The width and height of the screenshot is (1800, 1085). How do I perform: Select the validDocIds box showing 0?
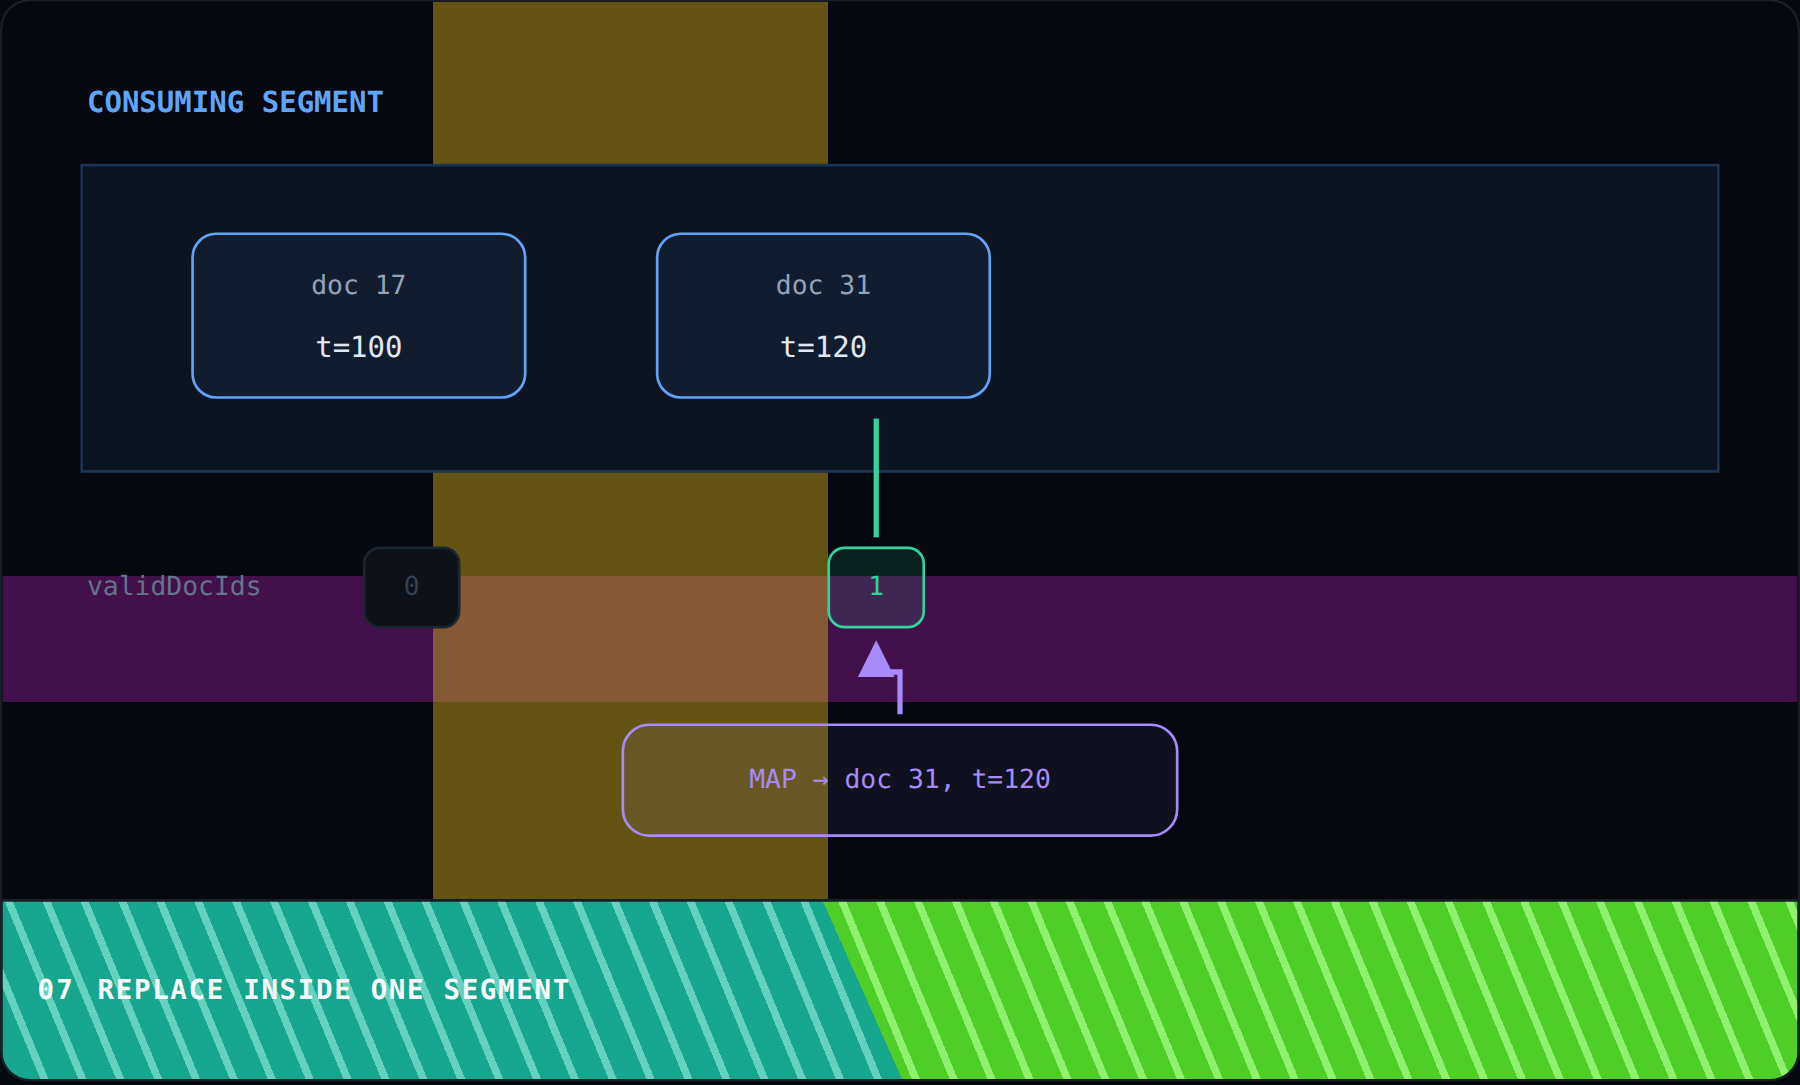click(x=412, y=587)
